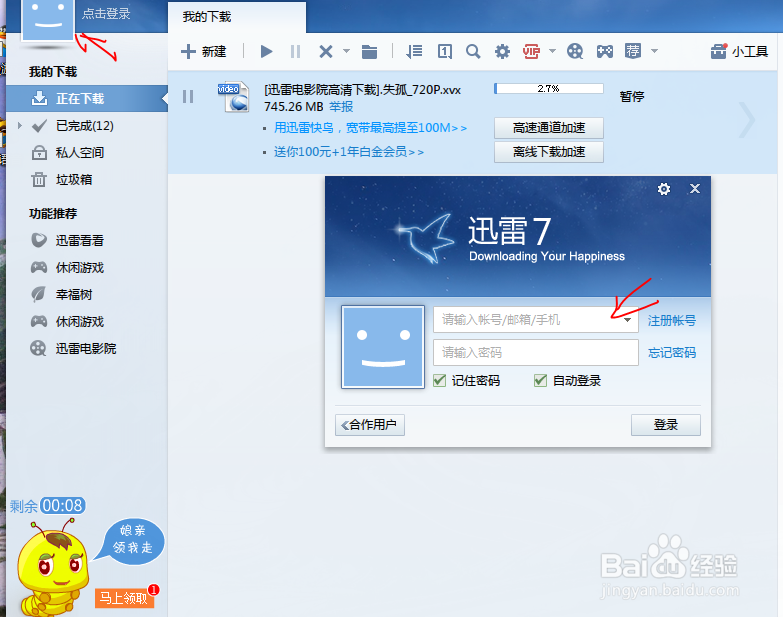Open search with magnifier icon
The height and width of the screenshot is (617, 783).
[473, 51]
